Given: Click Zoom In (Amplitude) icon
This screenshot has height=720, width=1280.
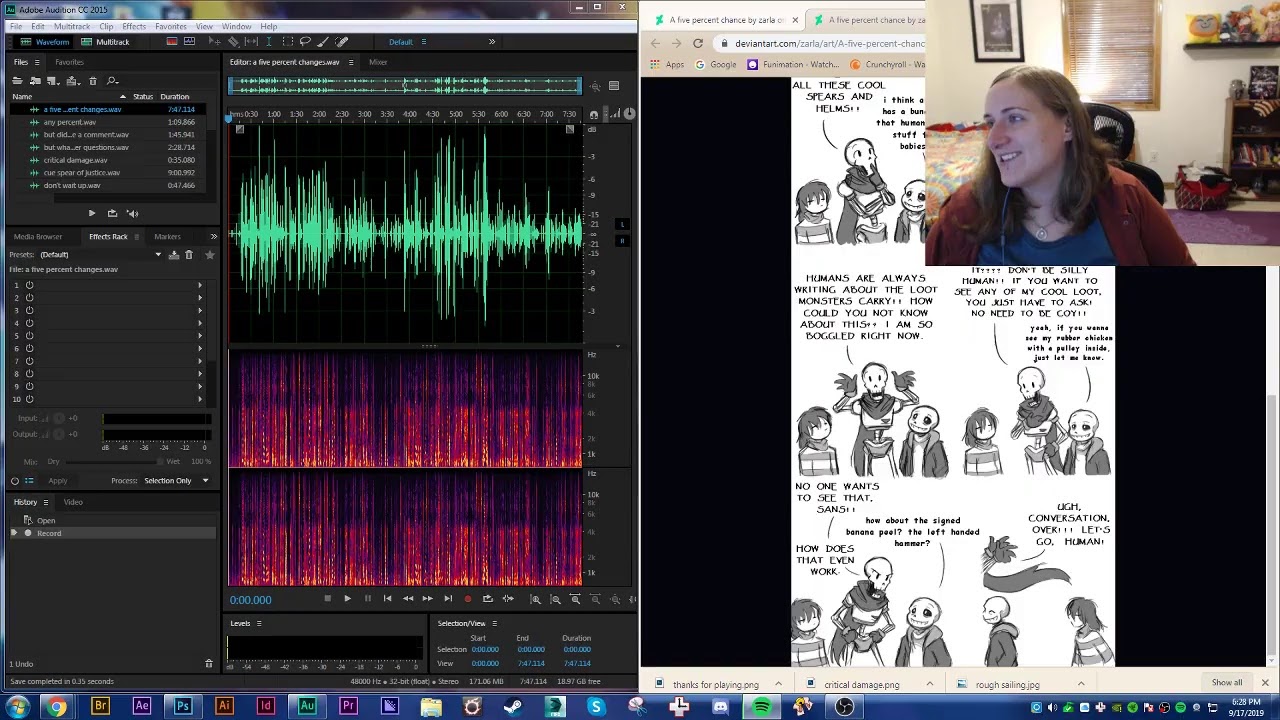Looking at the screenshot, I should pos(535,599).
